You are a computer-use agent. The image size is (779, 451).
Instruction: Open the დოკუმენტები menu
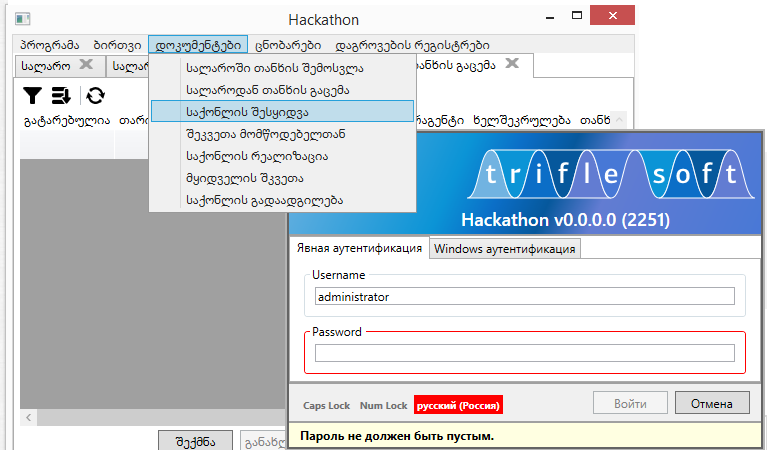[198, 45]
